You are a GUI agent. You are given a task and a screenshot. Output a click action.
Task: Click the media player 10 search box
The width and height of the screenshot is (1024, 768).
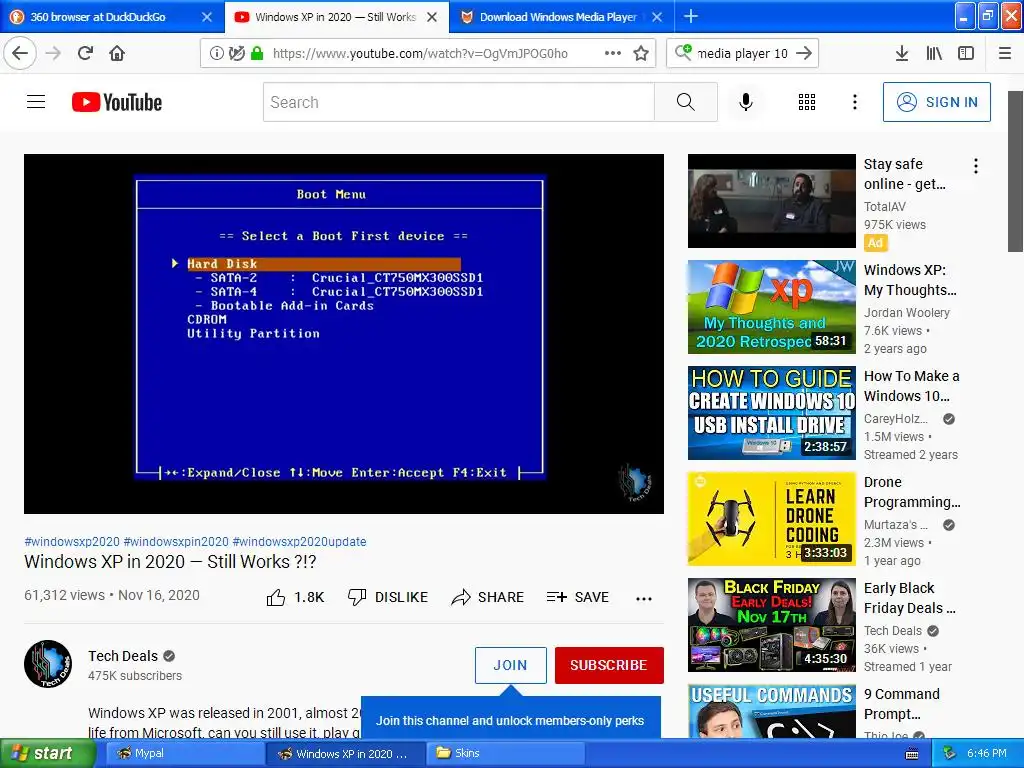tap(743, 53)
